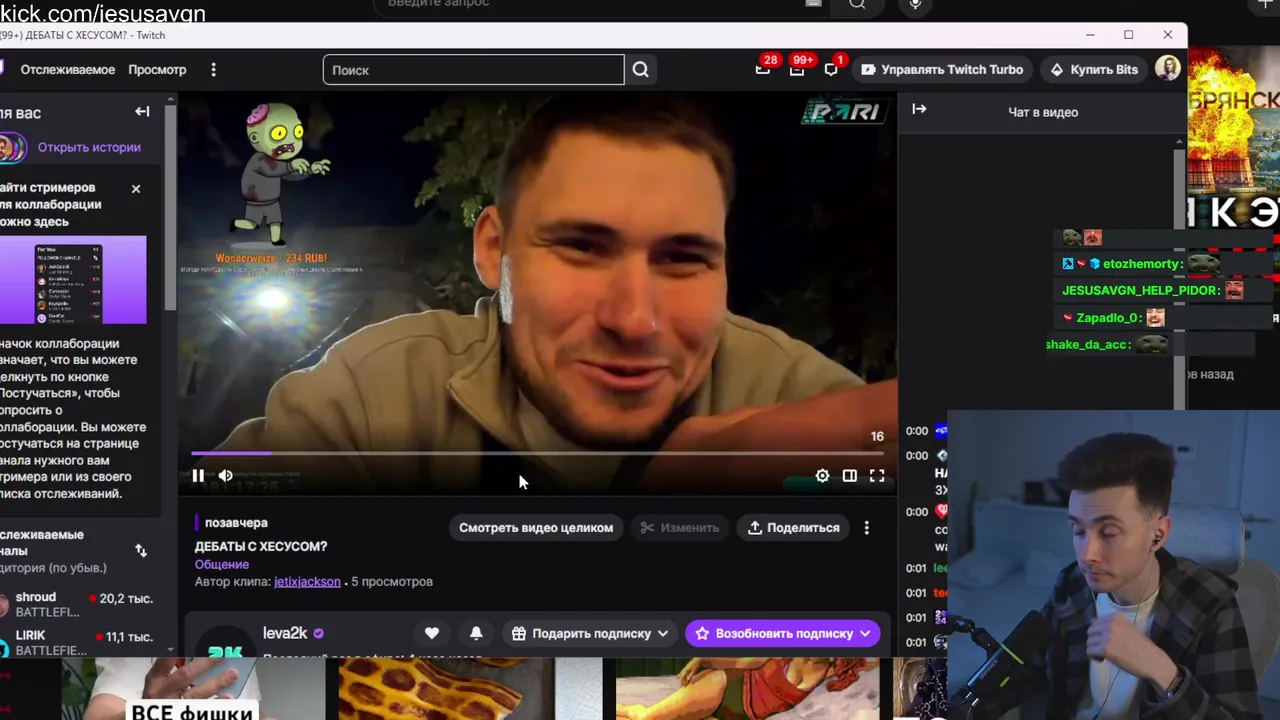Click etozhemorty username in overlay chat
The width and height of the screenshot is (1280, 720).
[x=1143, y=264]
